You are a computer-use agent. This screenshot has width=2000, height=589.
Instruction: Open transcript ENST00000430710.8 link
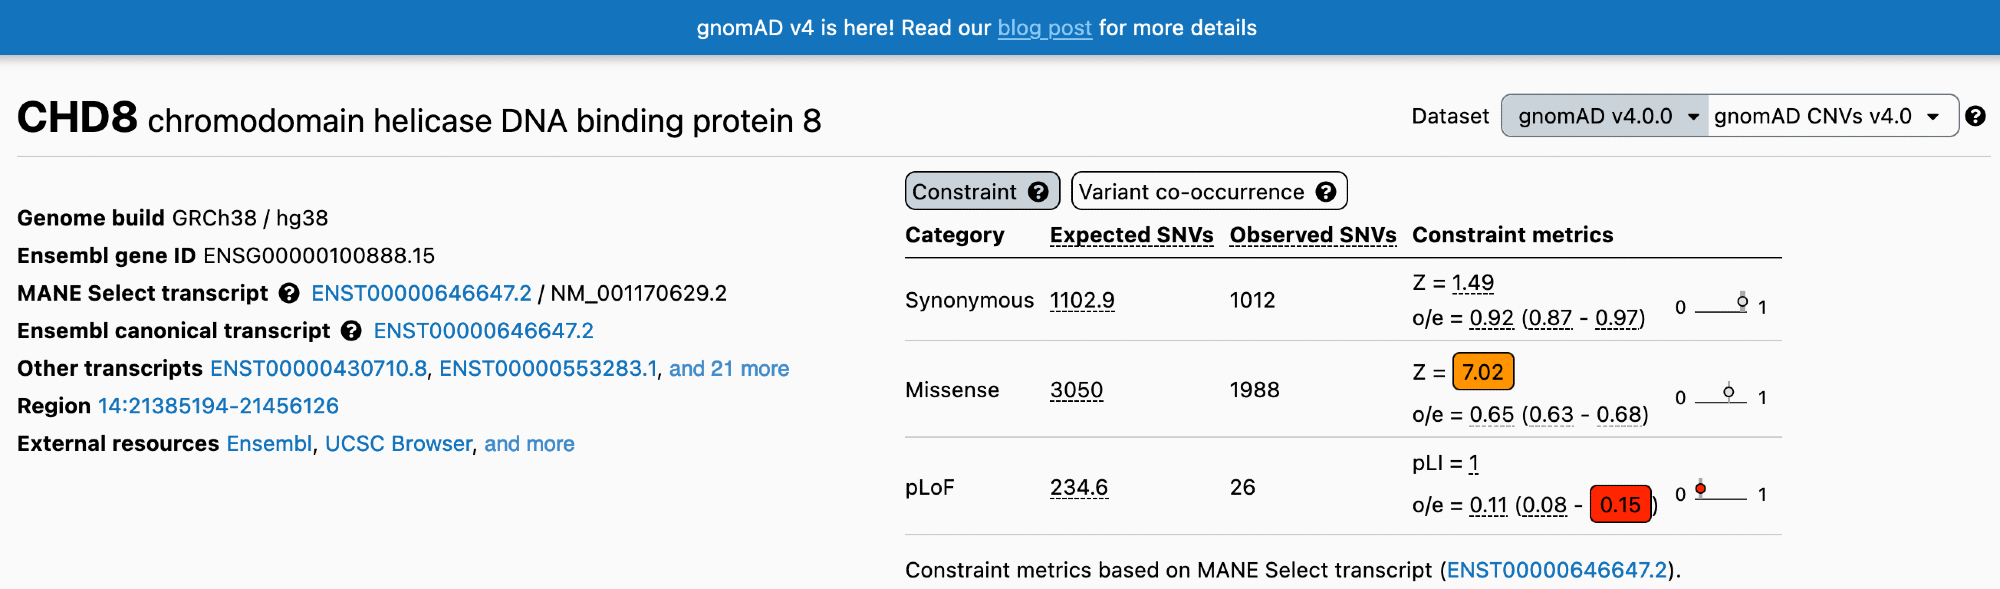pyautogui.click(x=318, y=369)
